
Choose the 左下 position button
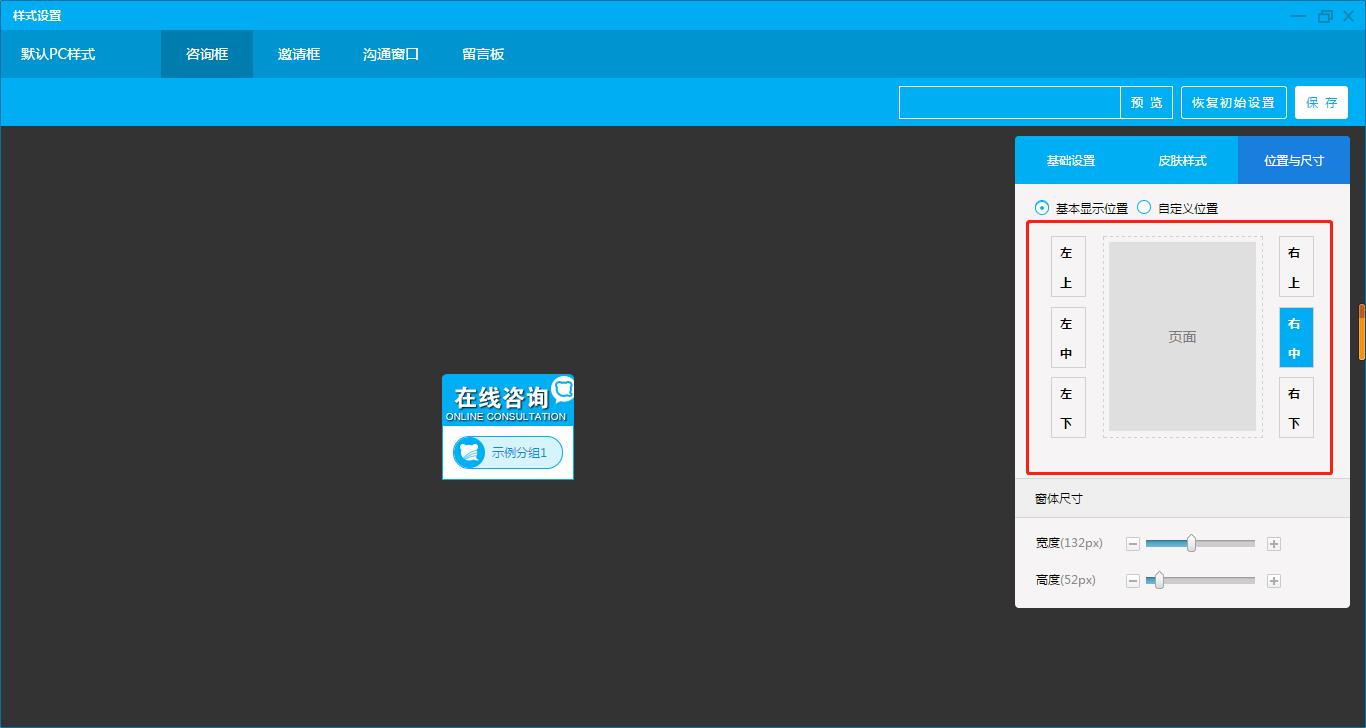pyautogui.click(x=1067, y=408)
